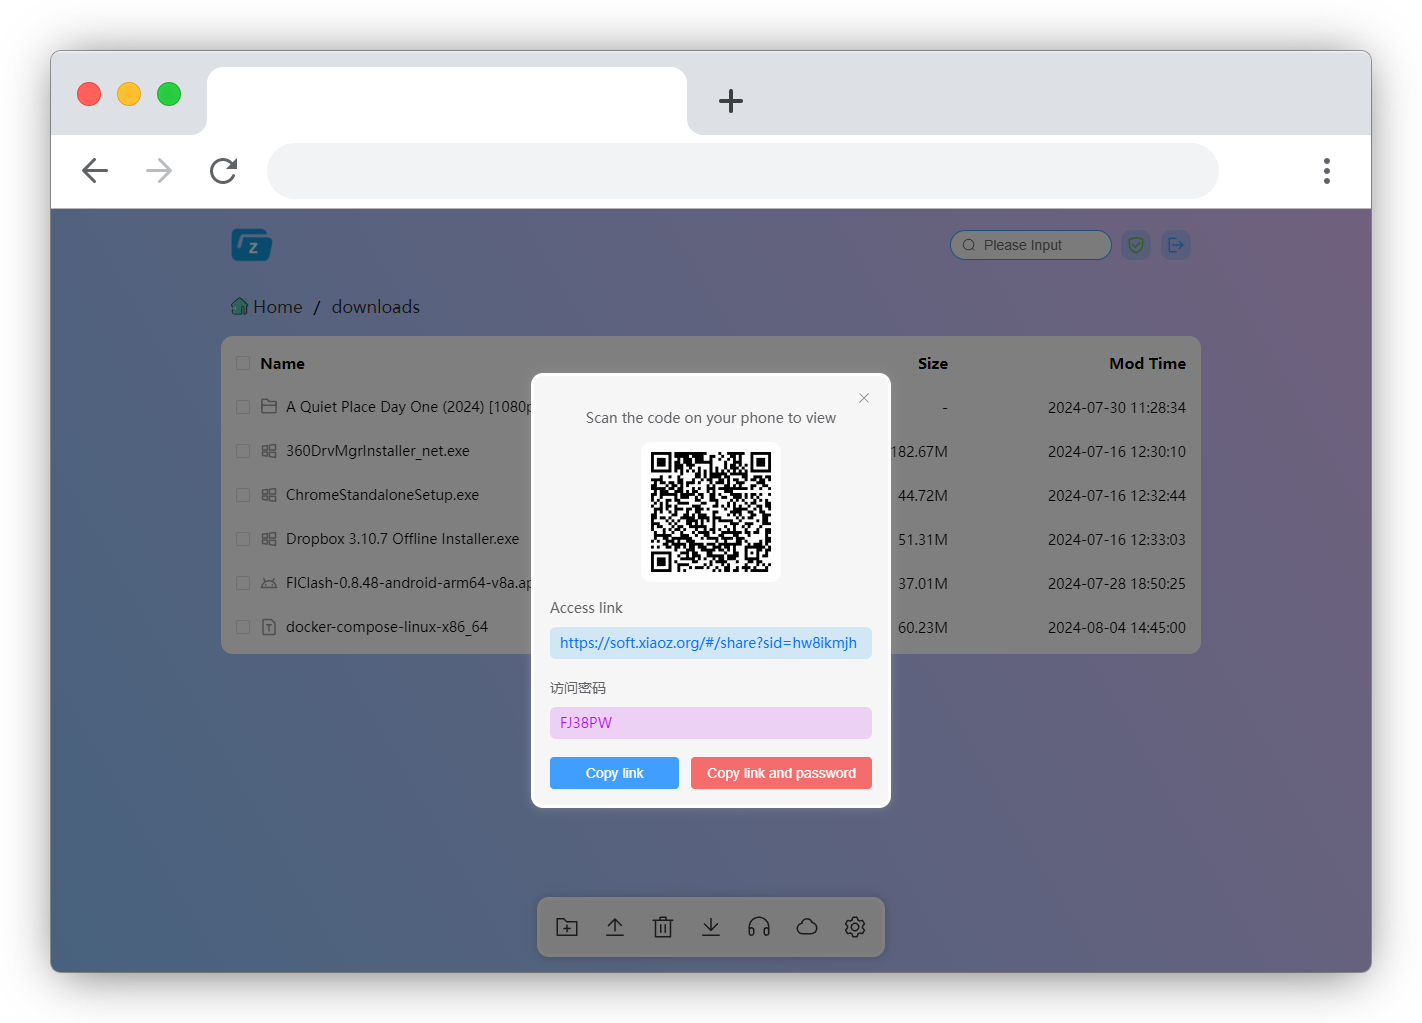Go back with browser back arrow
The image size is (1422, 1023).
(x=95, y=171)
